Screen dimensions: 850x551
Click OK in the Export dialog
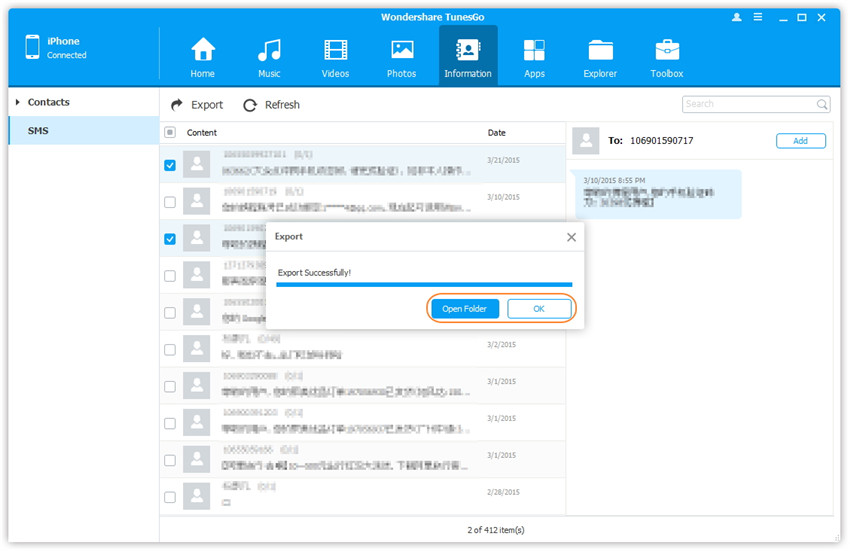(x=539, y=309)
